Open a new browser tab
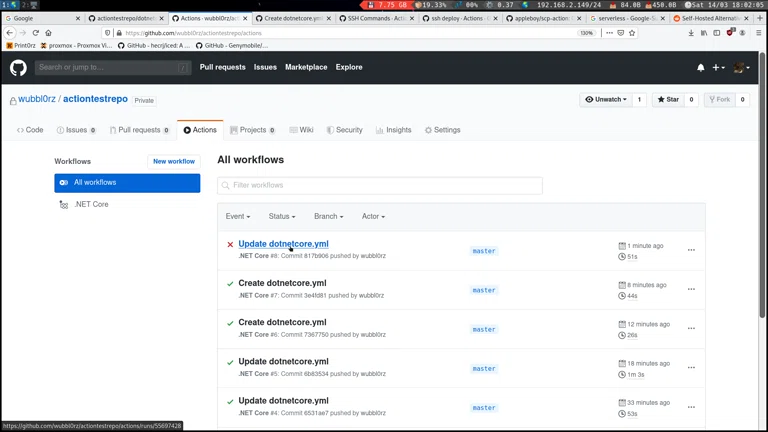Viewport: 768px width, 432px height. click(760, 18)
